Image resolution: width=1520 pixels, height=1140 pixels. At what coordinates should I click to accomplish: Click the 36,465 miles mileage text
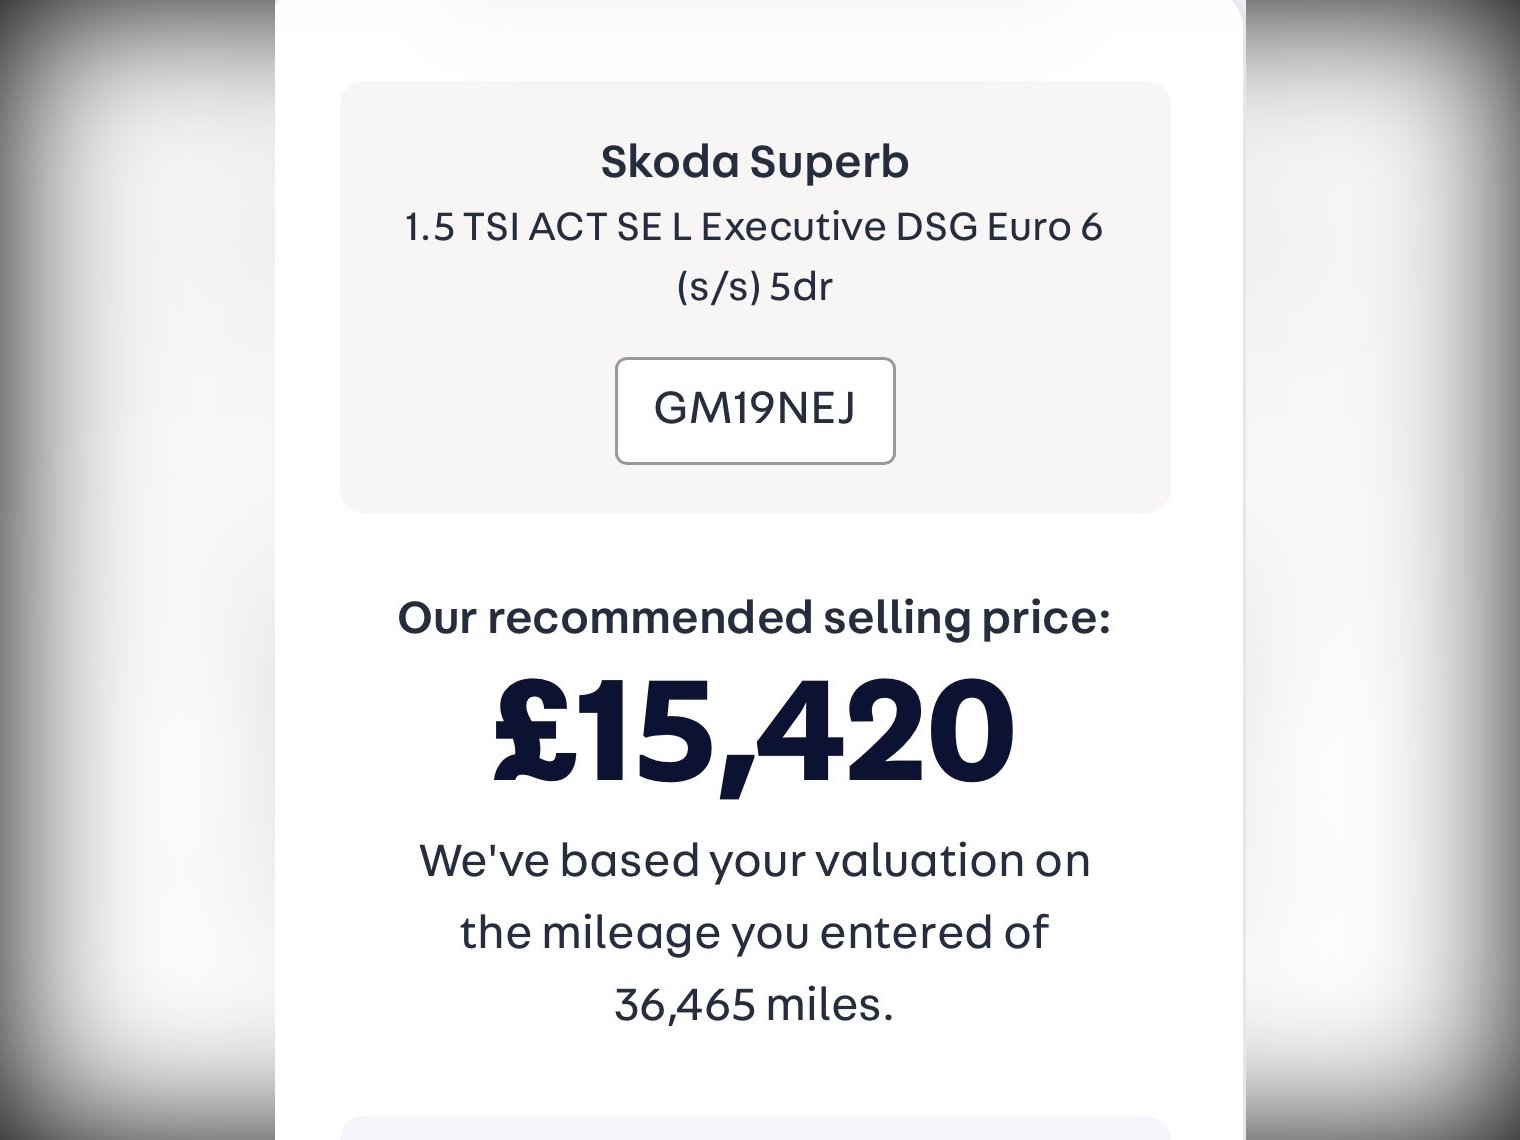[755, 1004]
